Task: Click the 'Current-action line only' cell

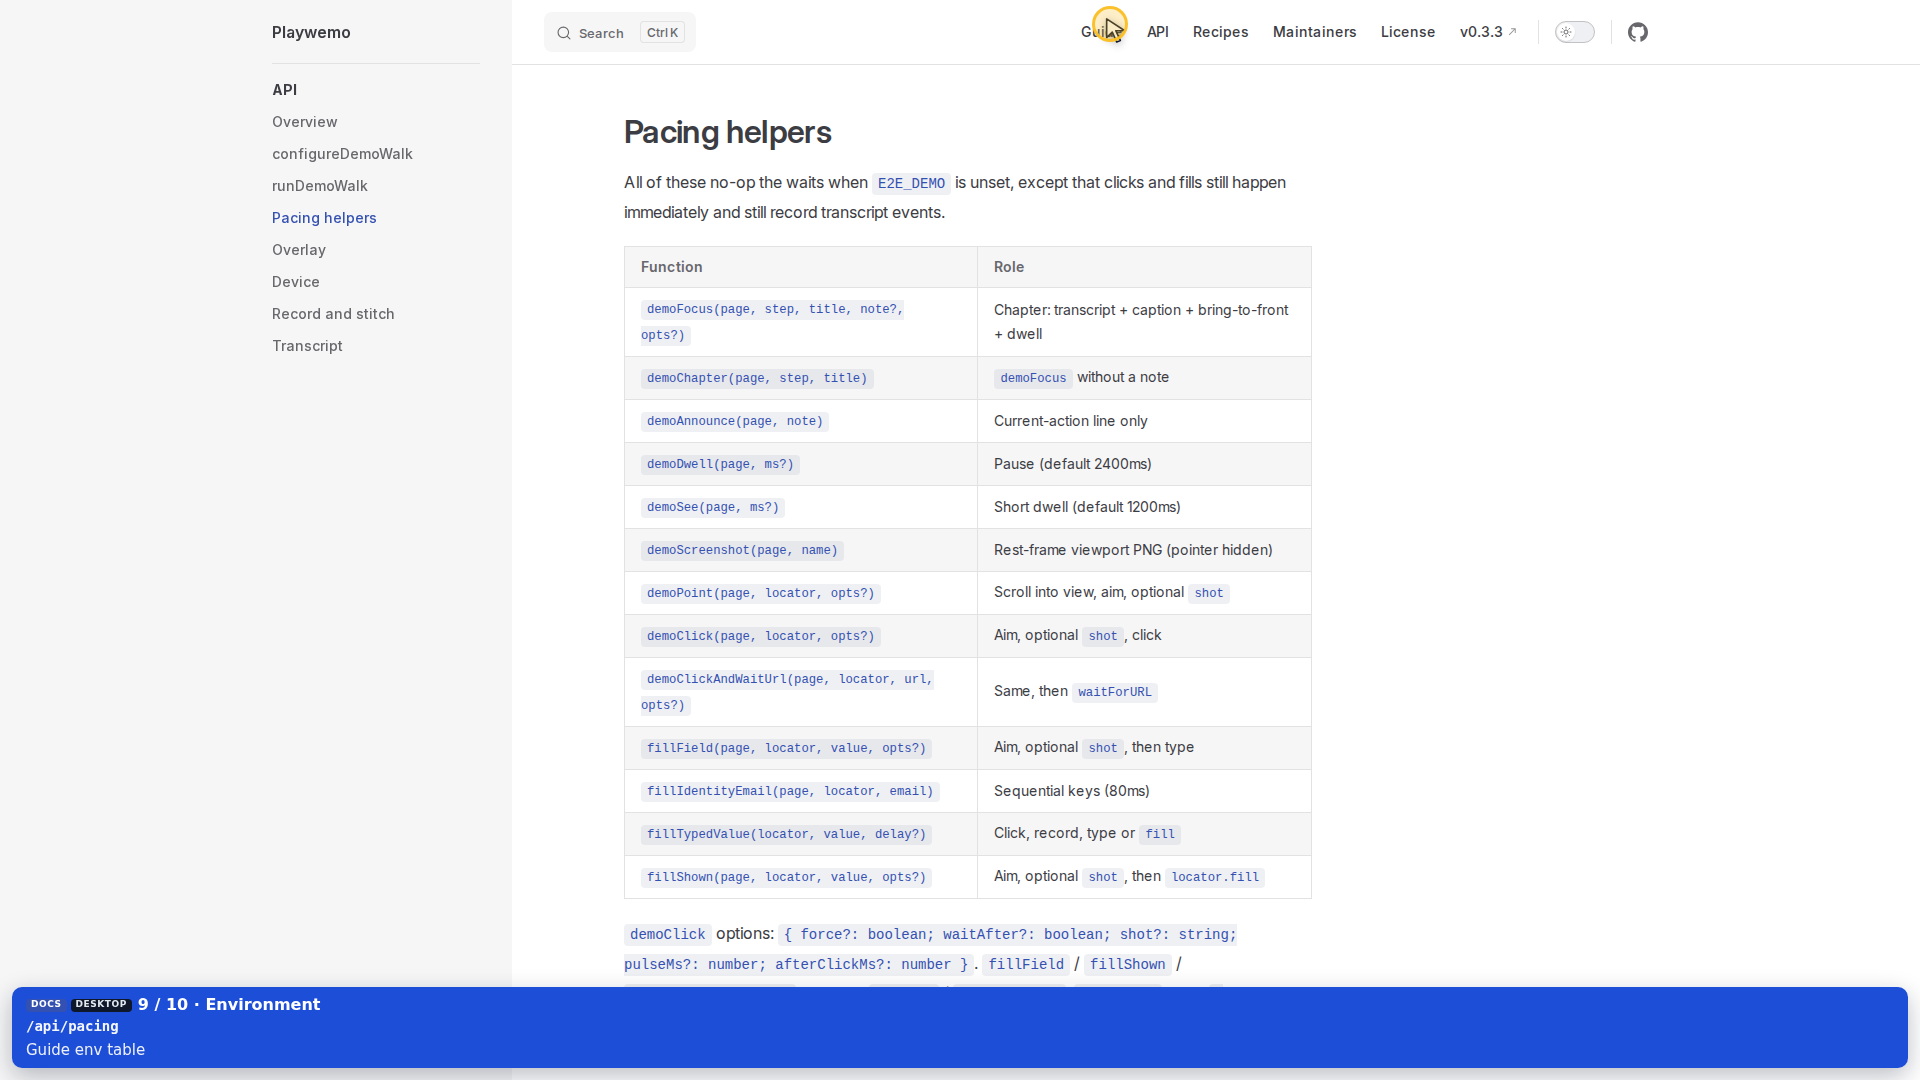Action: [x=1144, y=421]
